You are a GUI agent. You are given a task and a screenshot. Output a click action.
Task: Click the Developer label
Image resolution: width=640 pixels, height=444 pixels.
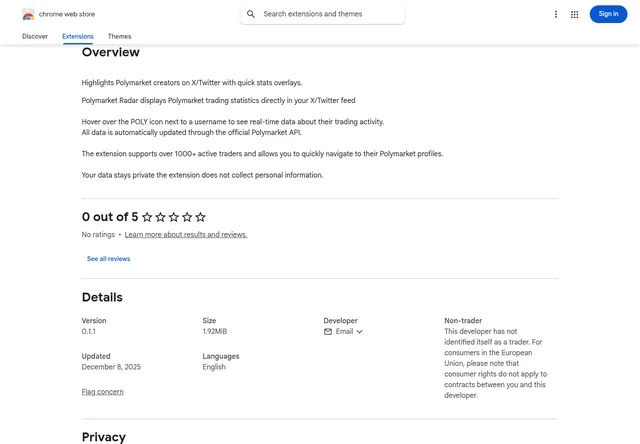340,321
